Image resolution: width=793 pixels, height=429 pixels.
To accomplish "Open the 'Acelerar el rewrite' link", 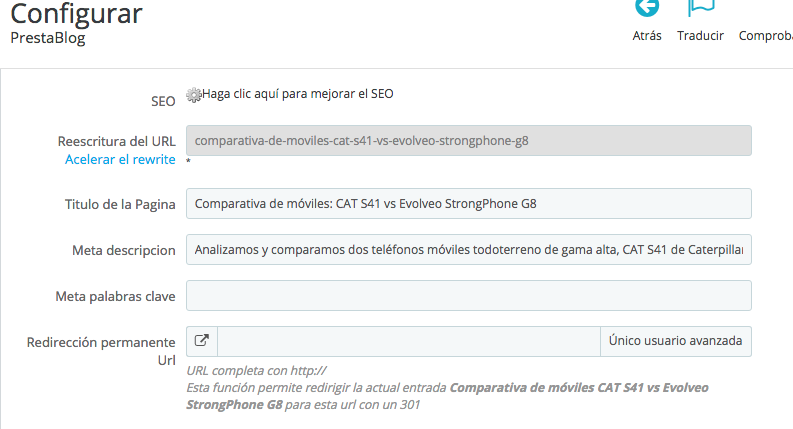I will coord(120,159).
